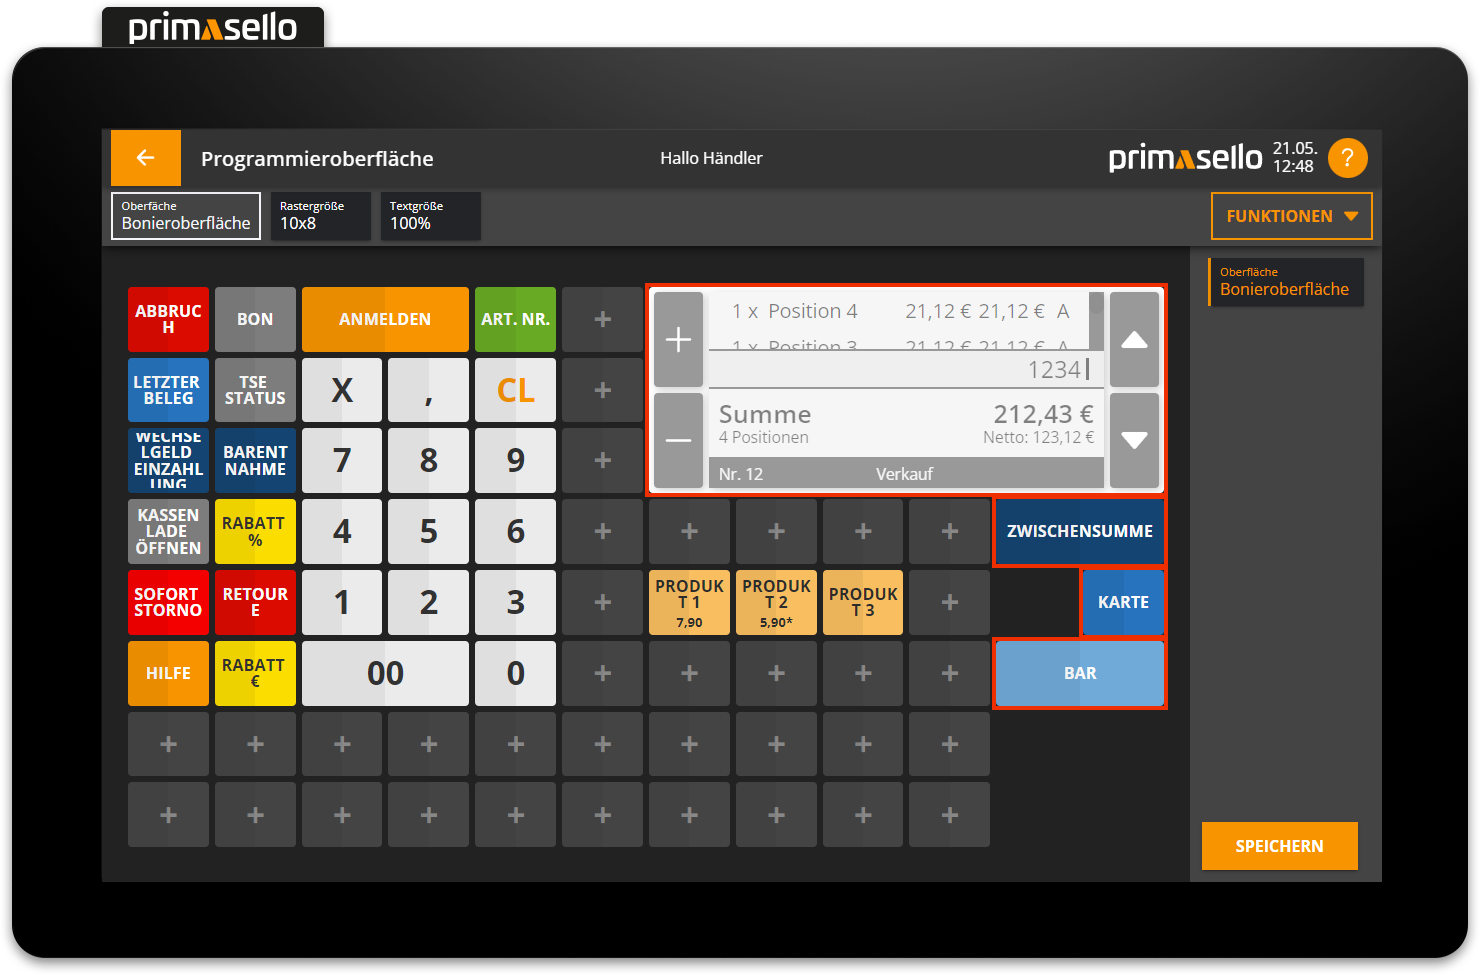Screen dimensions: 1480x975
Task: Open the Textgröße 100% selector
Action: pyautogui.click(x=430, y=216)
